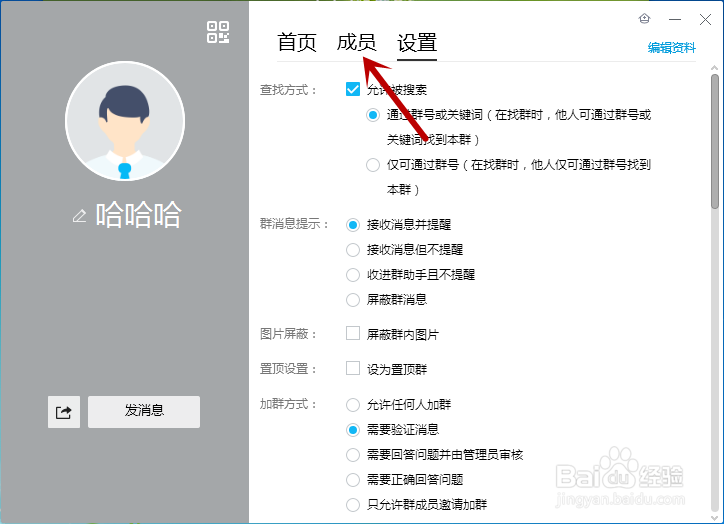Click the scrollbar up arrow

click(x=715, y=68)
